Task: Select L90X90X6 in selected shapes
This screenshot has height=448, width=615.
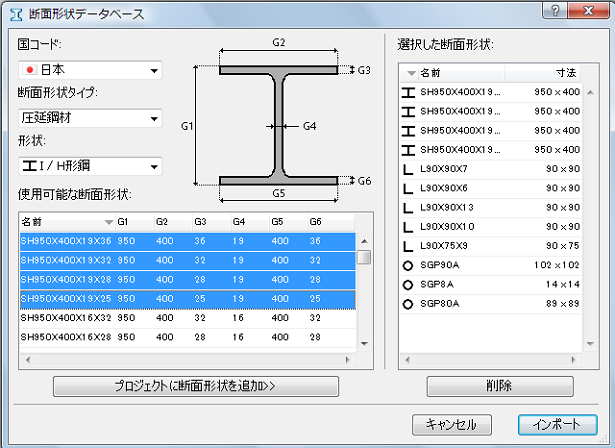Action: pos(491,188)
